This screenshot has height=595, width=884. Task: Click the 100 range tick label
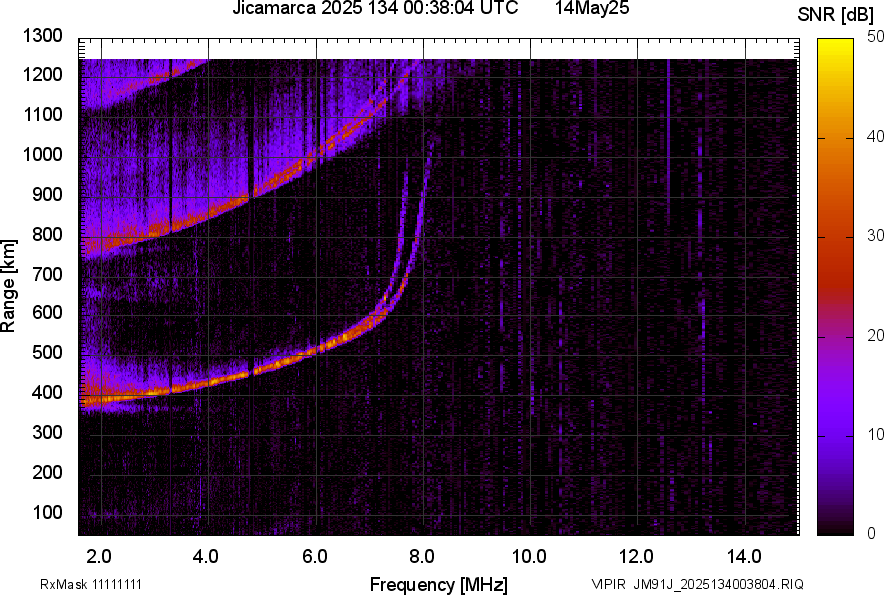[48, 512]
